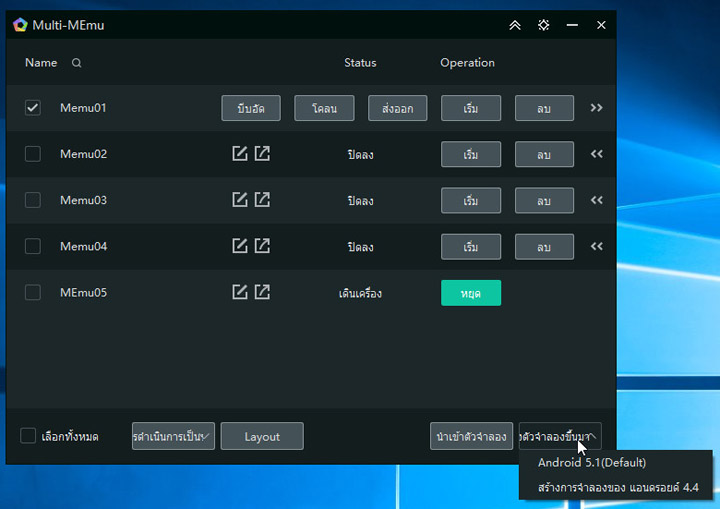Select the Memu02 name text

click(84, 154)
